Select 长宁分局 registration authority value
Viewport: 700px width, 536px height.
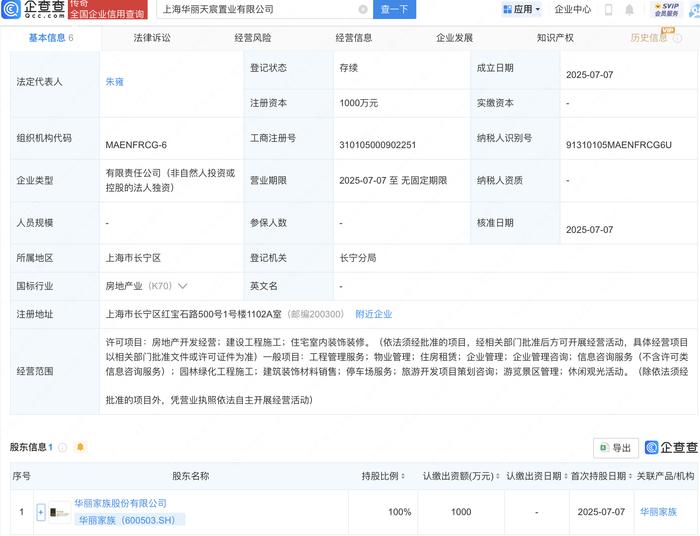point(358,258)
